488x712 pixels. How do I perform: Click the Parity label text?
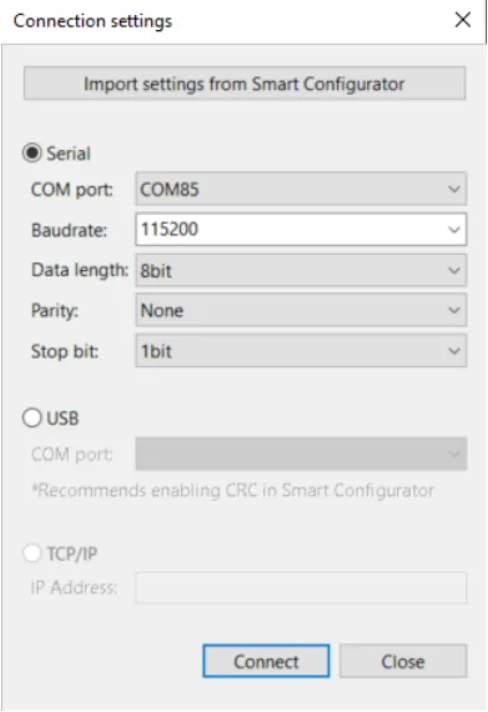point(54,311)
